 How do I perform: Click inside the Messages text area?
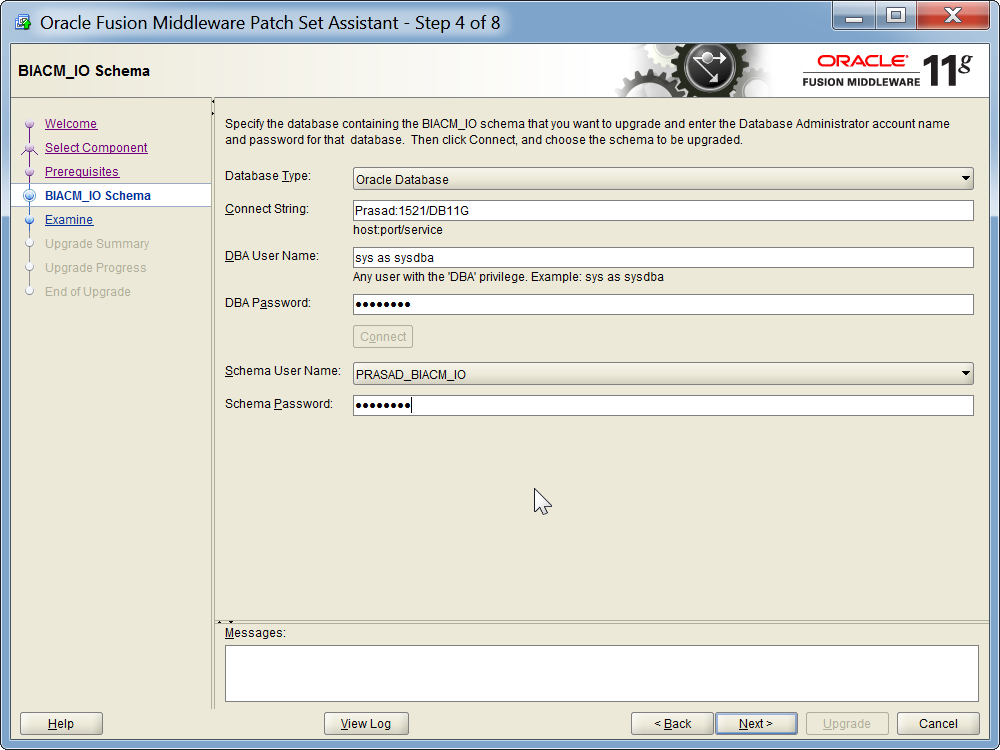tap(601, 673)
